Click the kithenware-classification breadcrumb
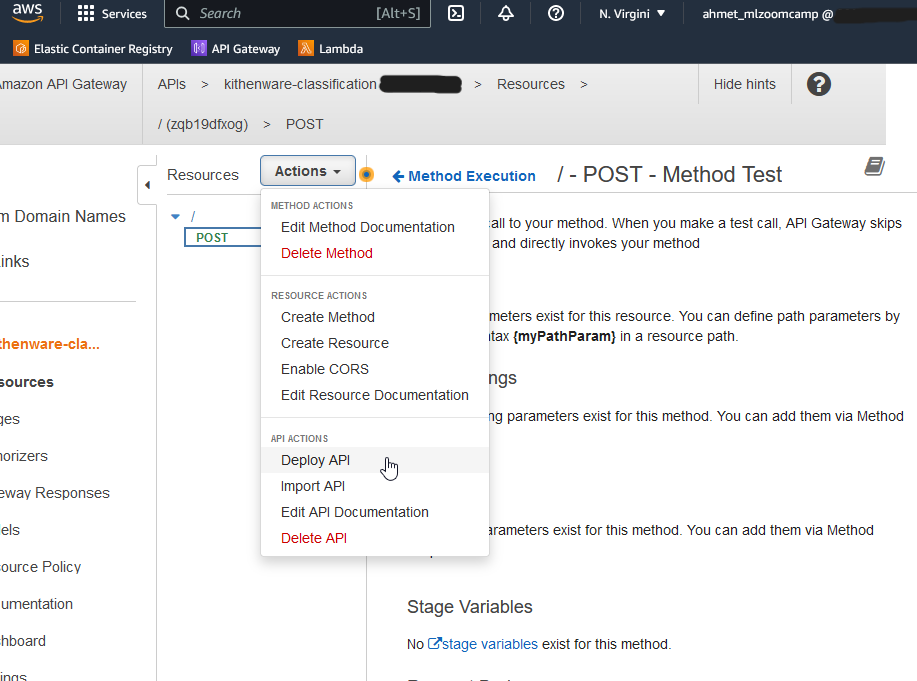 pyautogui.click(x=300, y=84)
